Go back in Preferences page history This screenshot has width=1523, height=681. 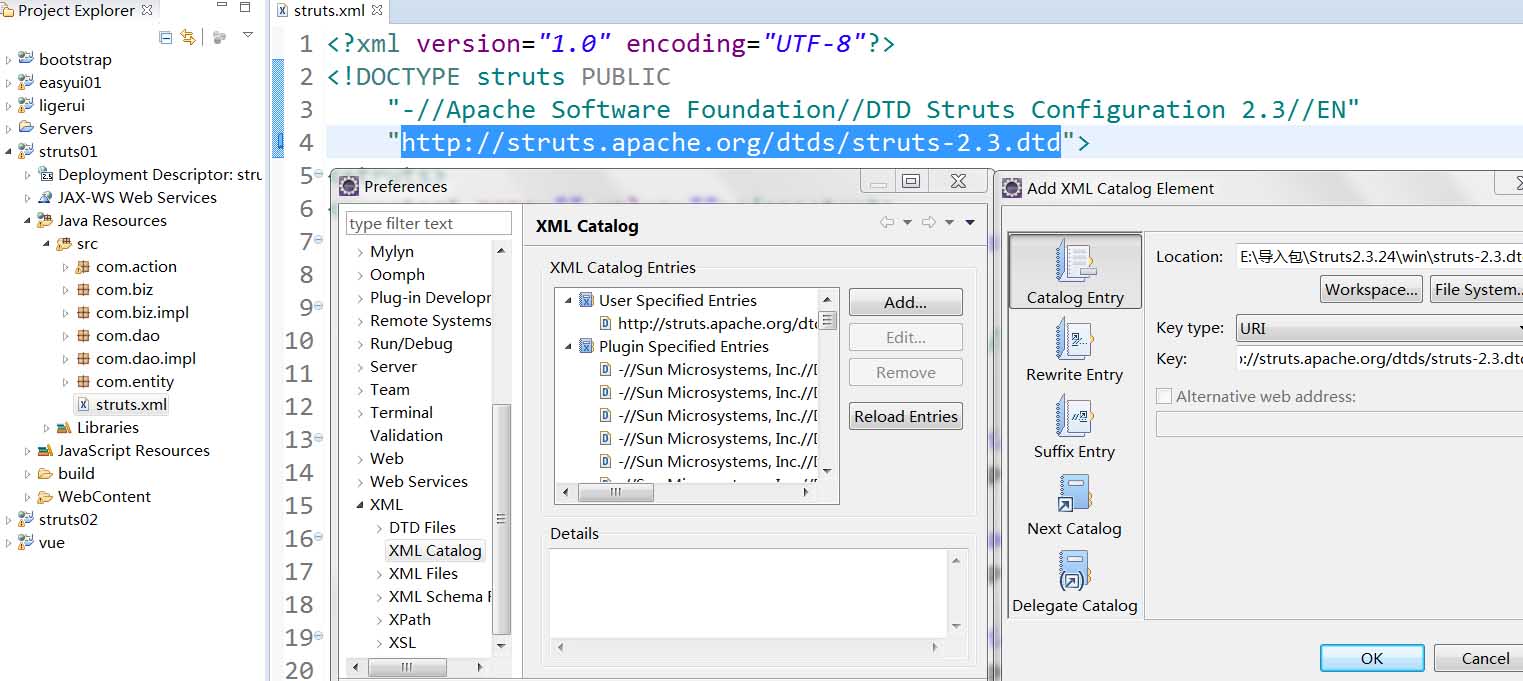(x=887, y=223)
